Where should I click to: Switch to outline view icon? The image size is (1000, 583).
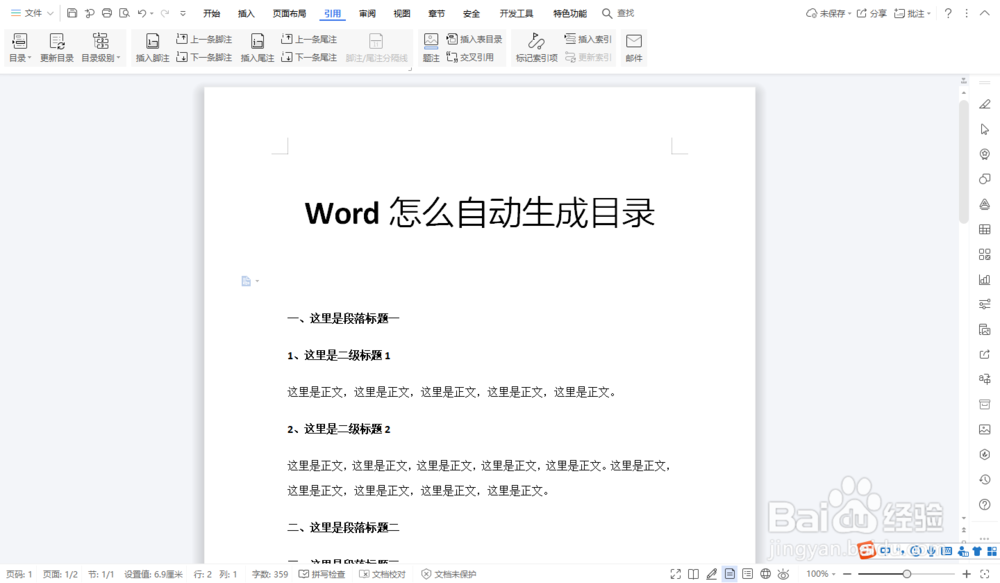point(747,574)
